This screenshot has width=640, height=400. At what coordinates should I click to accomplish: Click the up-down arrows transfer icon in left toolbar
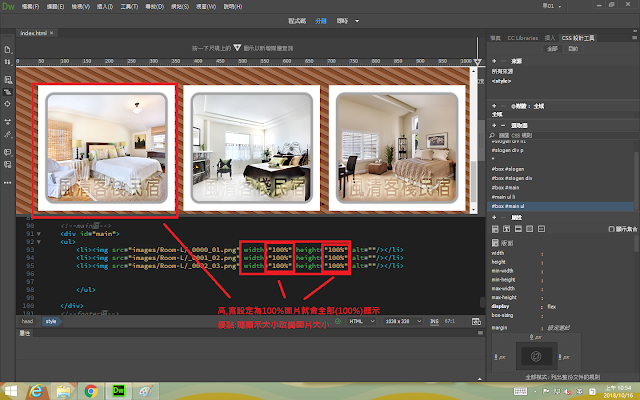pyautogui.click(x=7, y=62)
